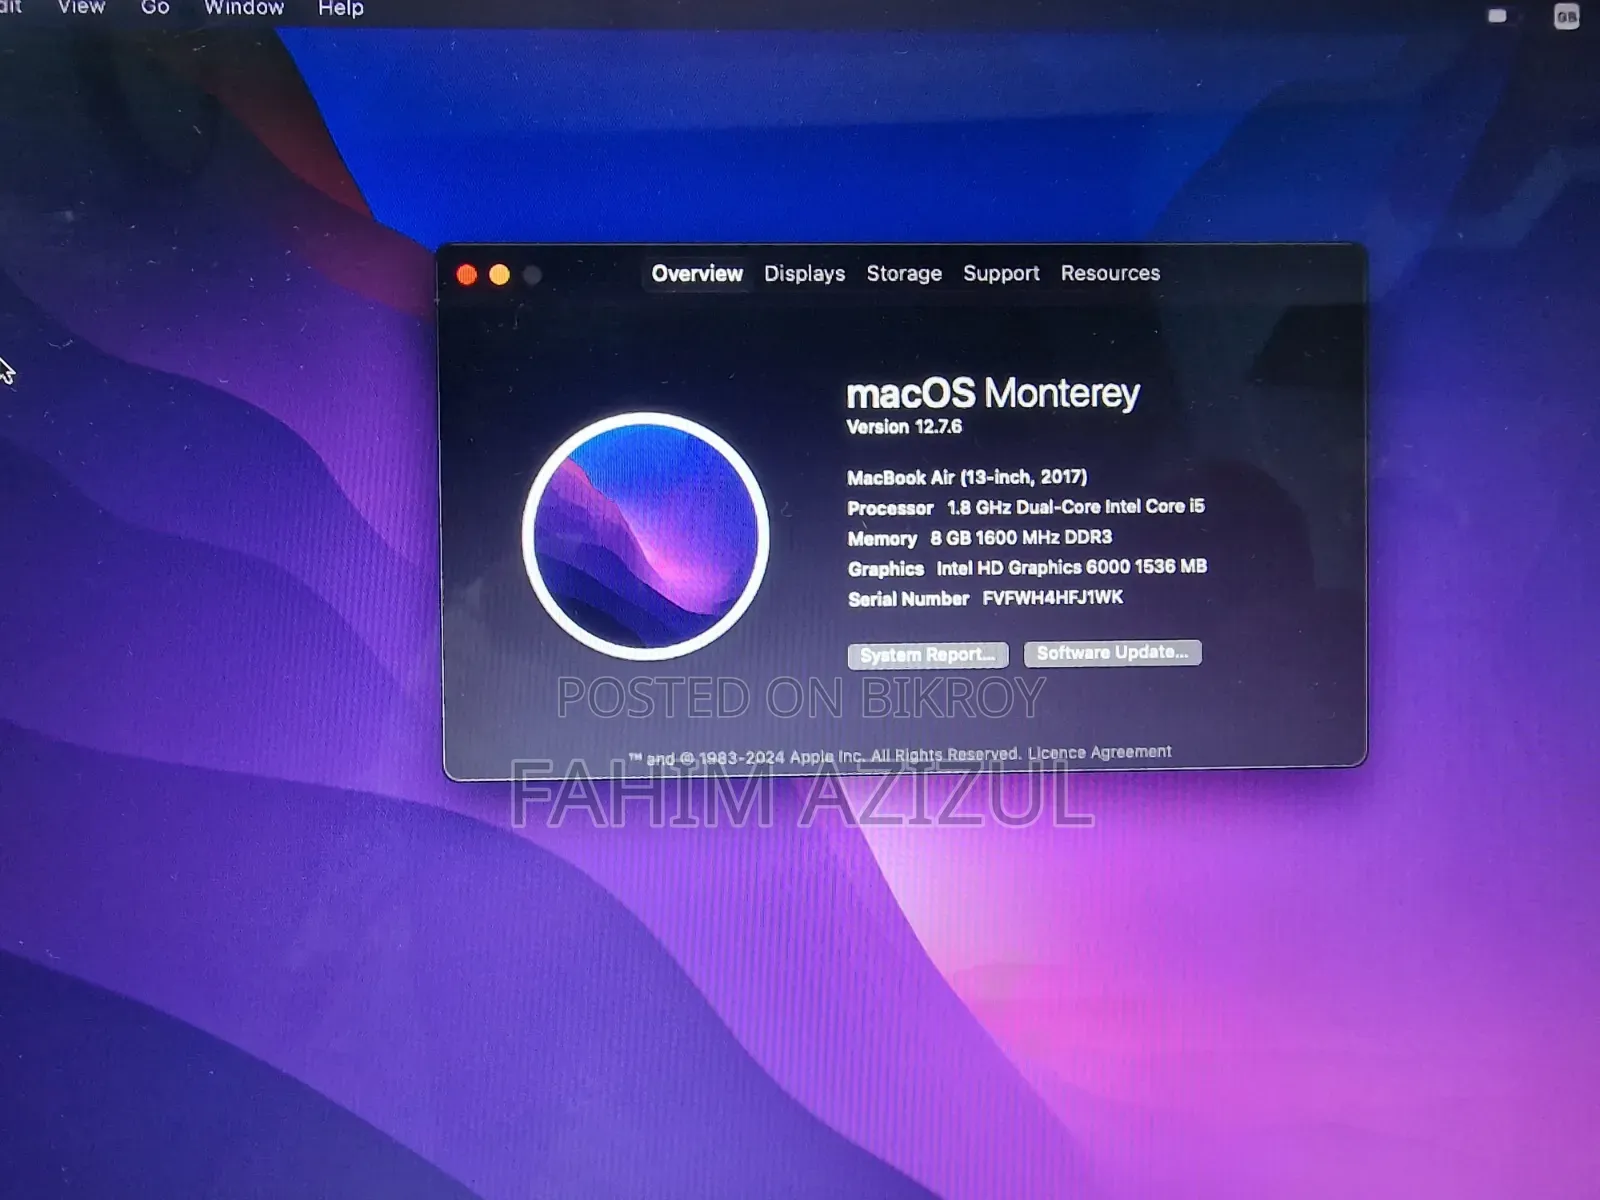Open the Support tab

(x=1001, y=274)
